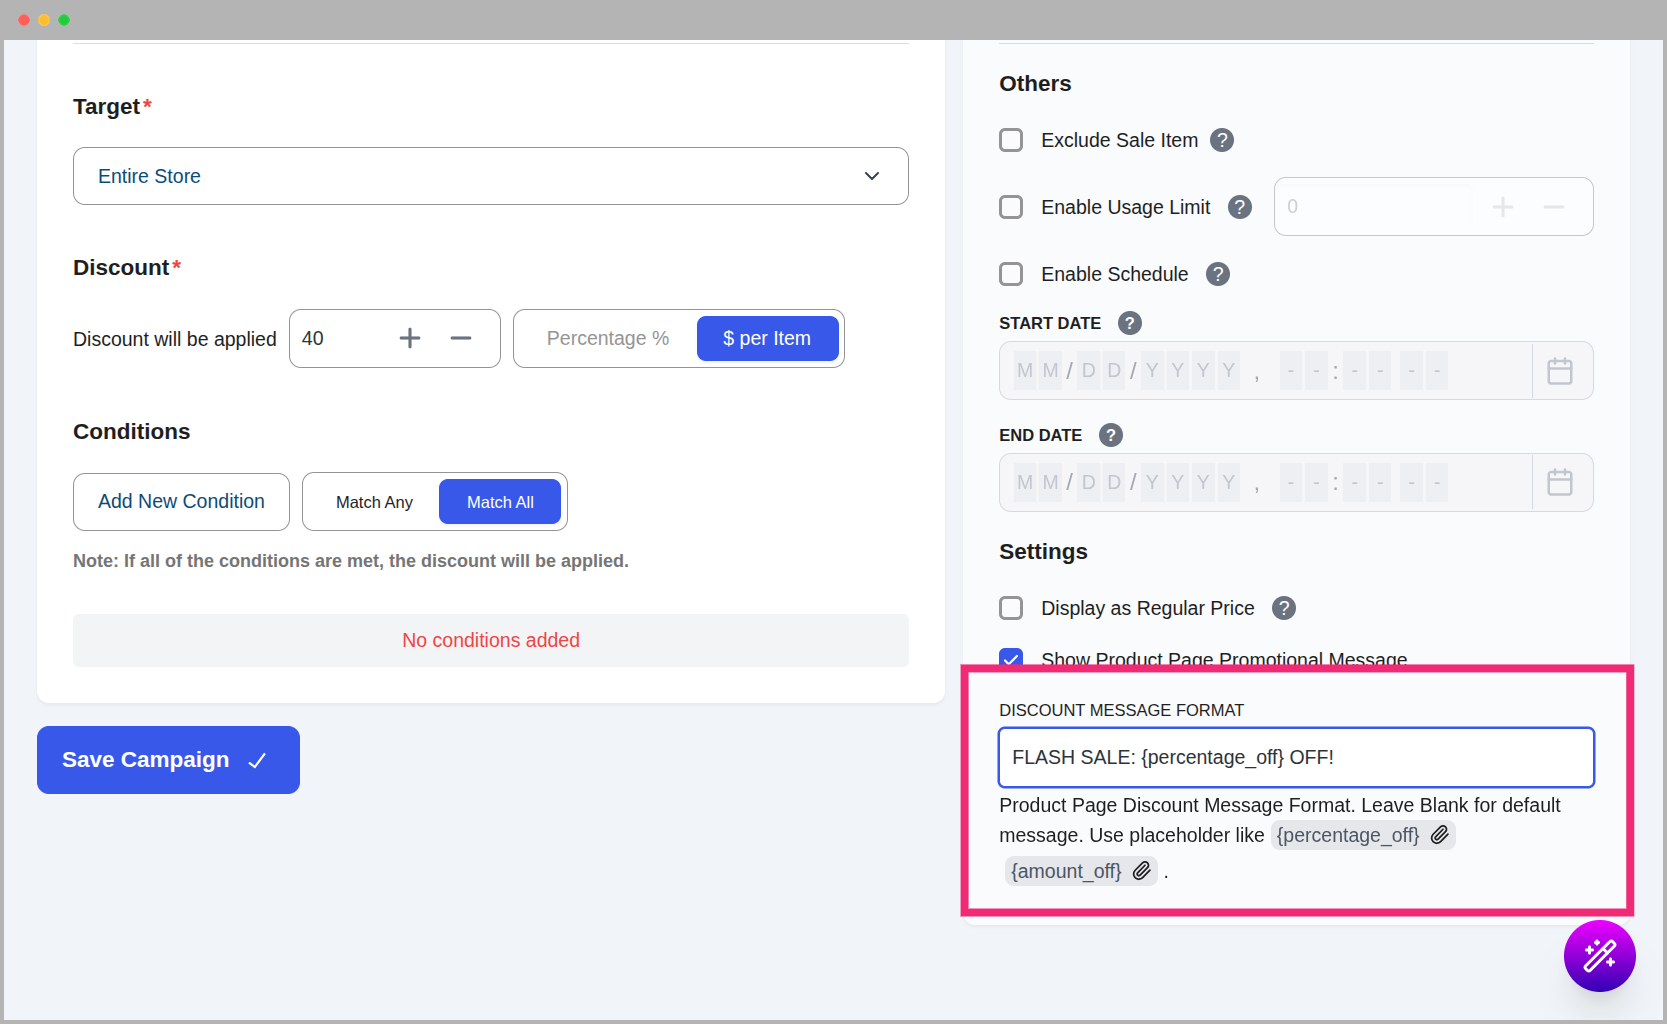Copy the {amount_off} placeholder via paperclip icon
Image resolution: width=1667 pixels, height=1024 pixels.
pyautogui.click(x=1141, y=871)
